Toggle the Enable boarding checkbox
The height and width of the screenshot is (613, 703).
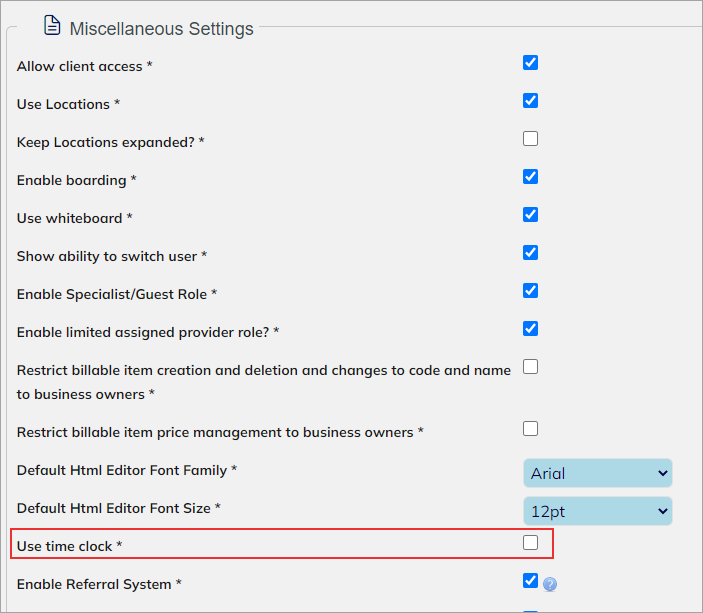530,177
